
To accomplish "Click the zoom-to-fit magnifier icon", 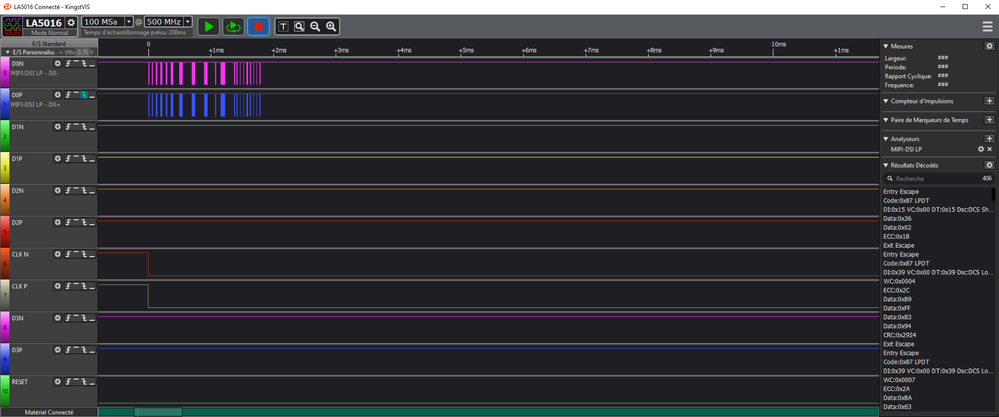I will (299, 26).
